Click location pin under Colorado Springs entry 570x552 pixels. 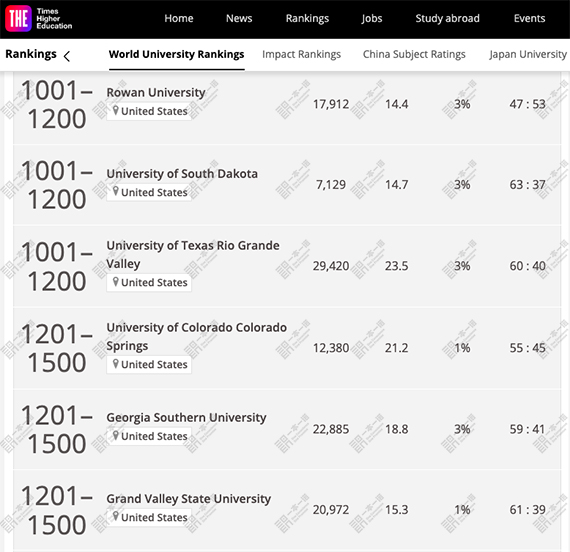[116, 363]
